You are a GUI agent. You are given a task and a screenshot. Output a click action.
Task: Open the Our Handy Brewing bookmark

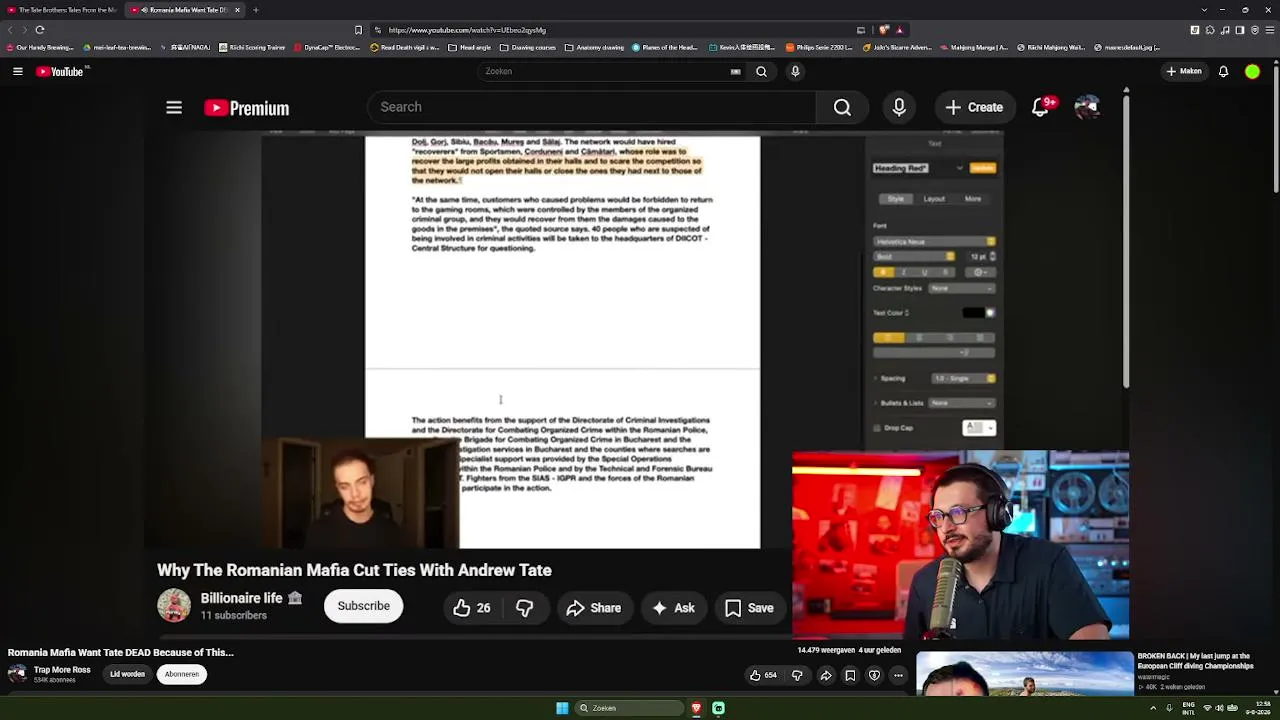click(40, 47)
